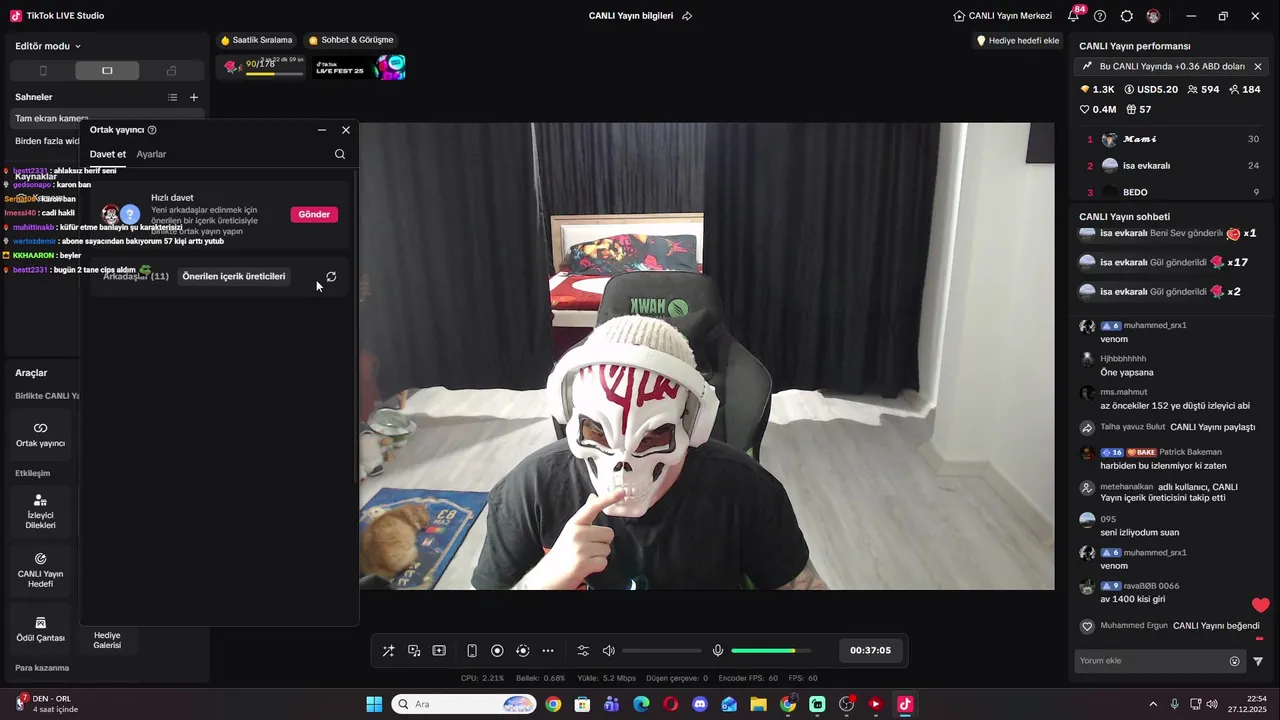Viewport: 1280px width, 720px height.
Task: Open the chat filter funnel icon
Action: coord(1258,661)
